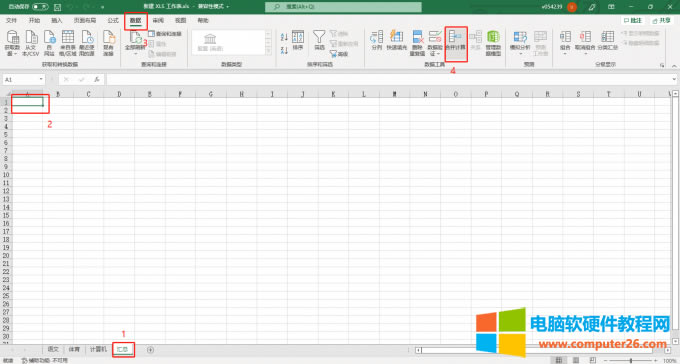This screenshot has height=364, width=680.
Task: Open the Formulas (公式) ribbon tab
Action: pyautogui.click(x=113, y=20)
